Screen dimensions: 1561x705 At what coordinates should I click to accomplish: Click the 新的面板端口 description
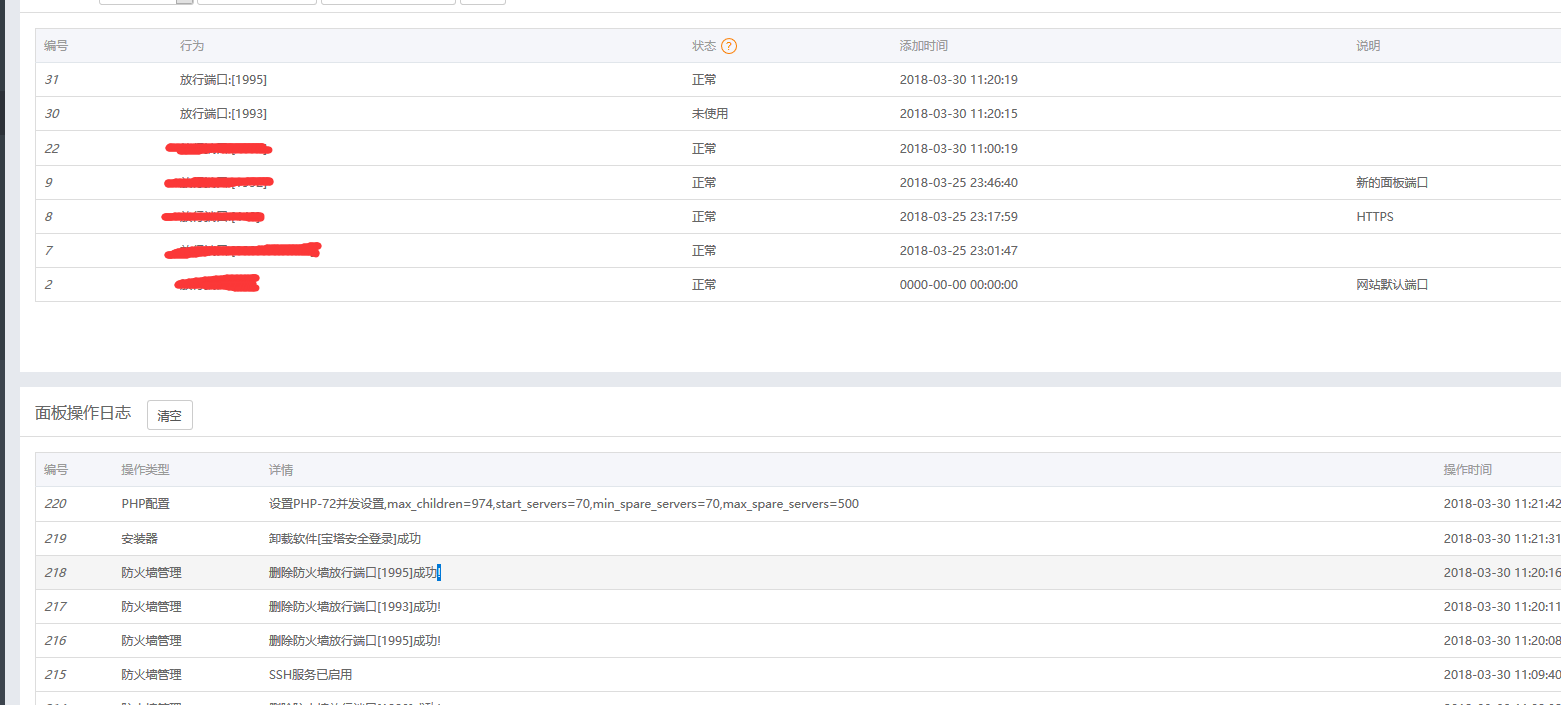pos(1392,182)
